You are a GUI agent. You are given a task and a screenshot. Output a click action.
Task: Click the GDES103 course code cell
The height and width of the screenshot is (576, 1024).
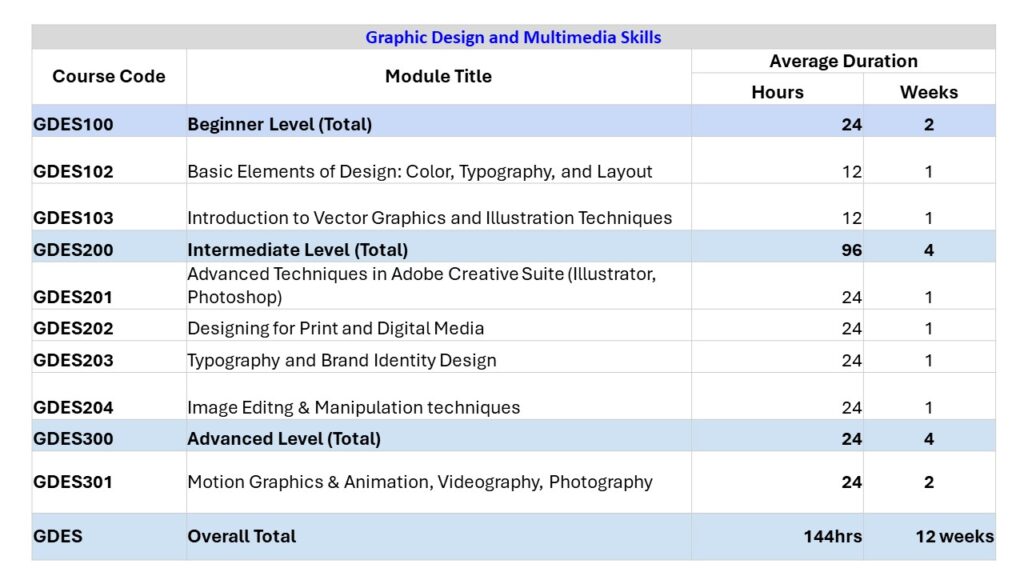[x=74, y=218]
